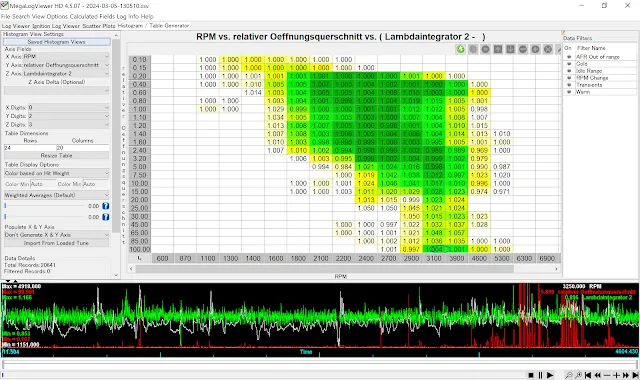Click the down-arrow icon in table toolbar

pyautogui.click(x=510, y=49)
